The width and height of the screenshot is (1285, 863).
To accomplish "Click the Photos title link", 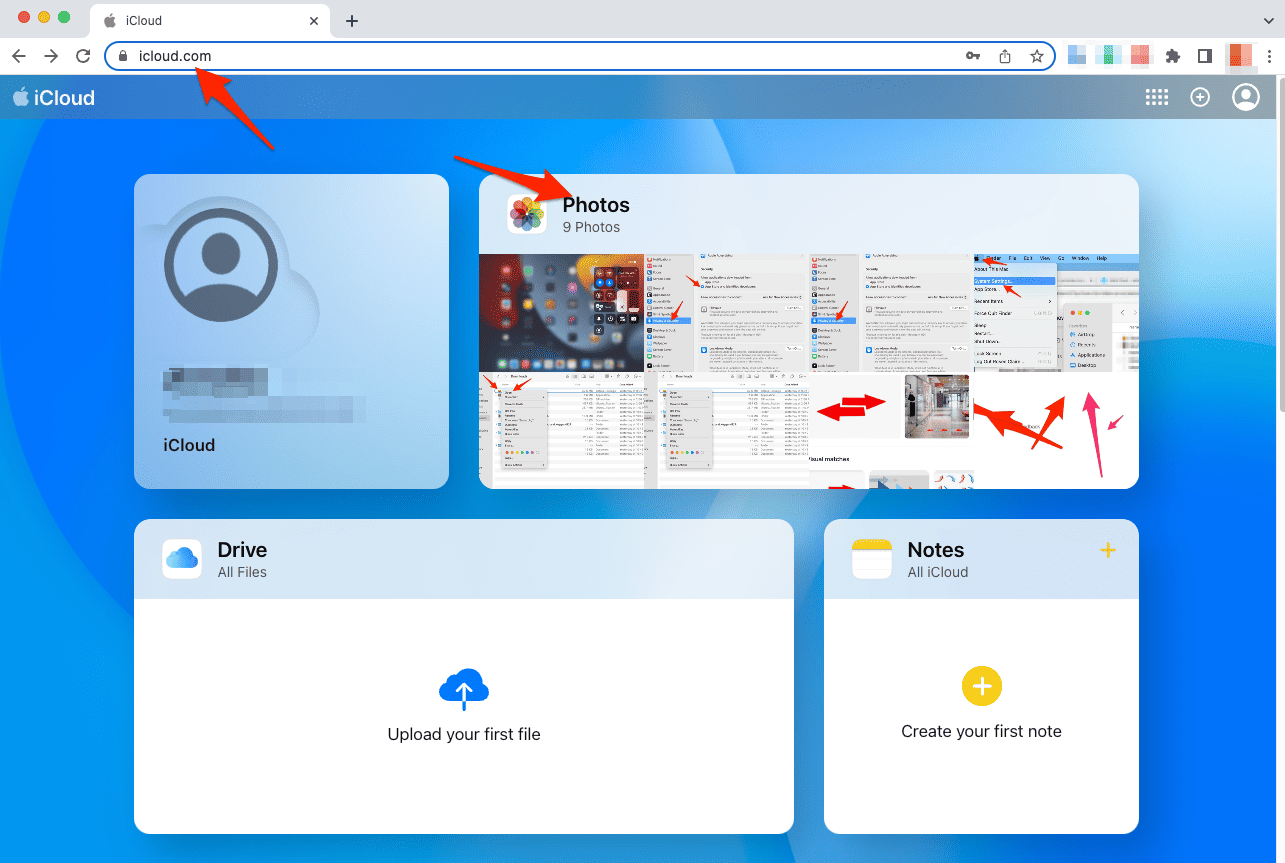I will pyautogui.click(x=596, y=205).
